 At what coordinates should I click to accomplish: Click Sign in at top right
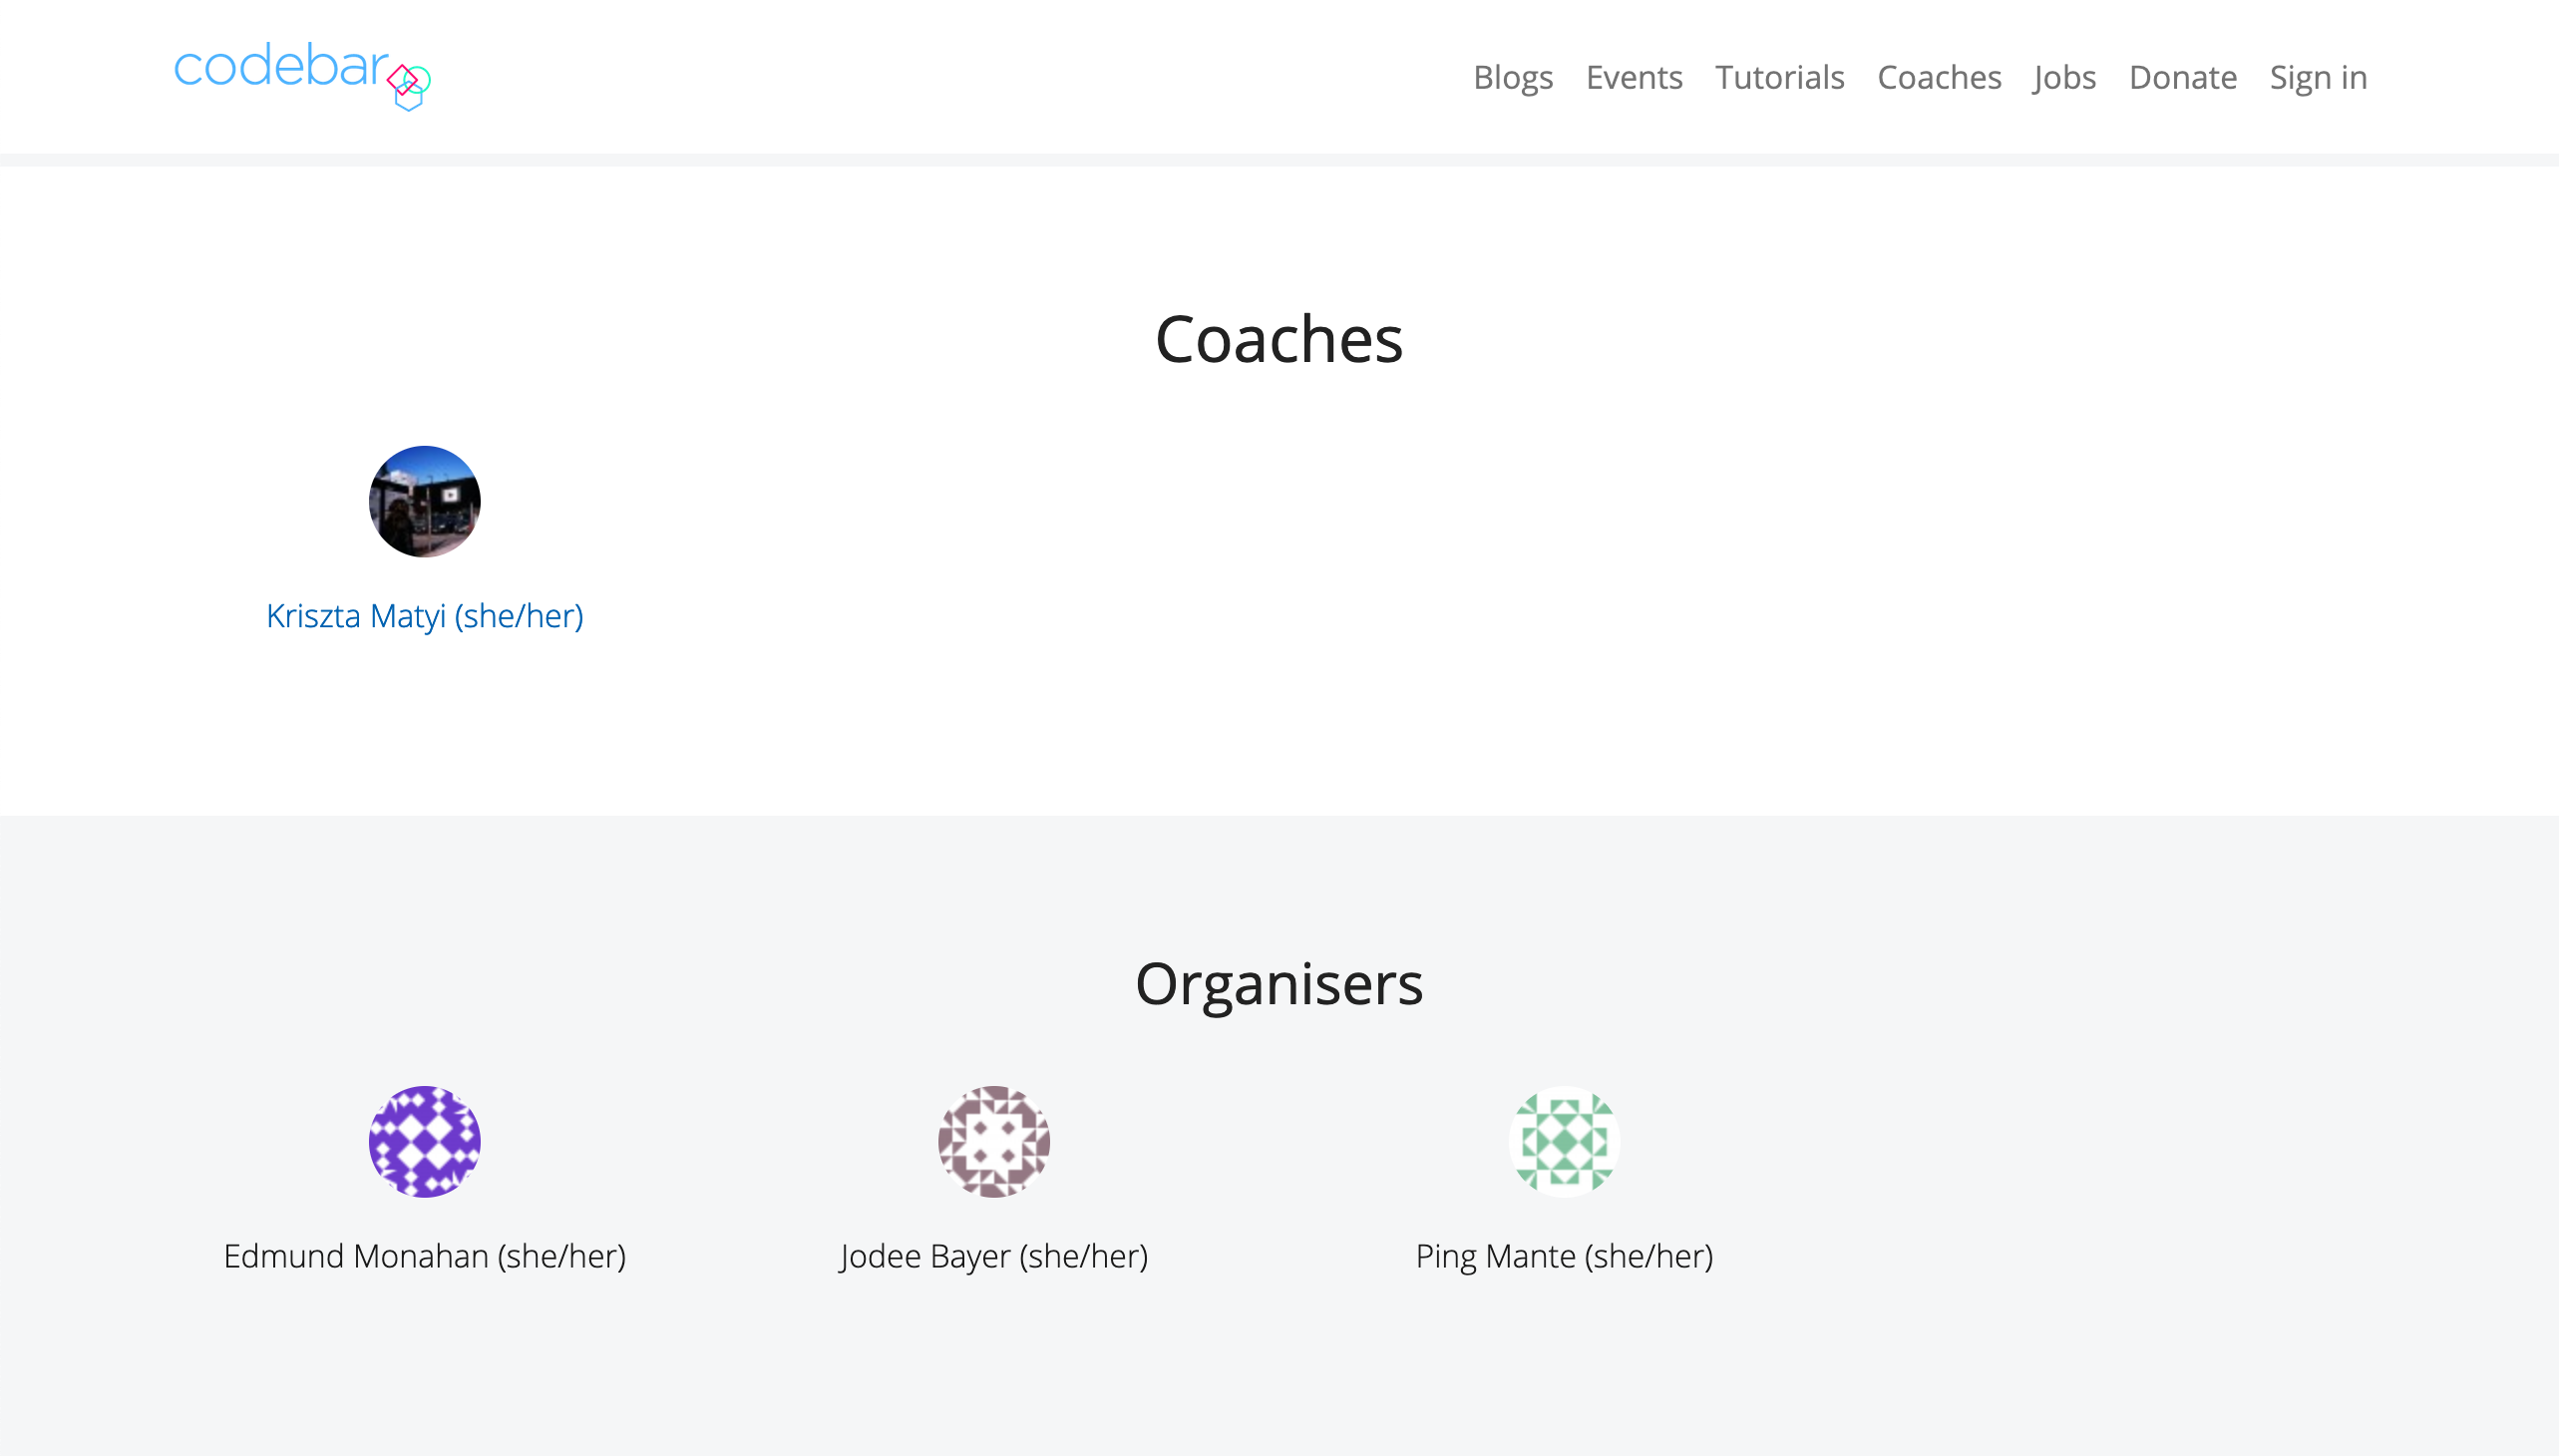[2317, 77]
